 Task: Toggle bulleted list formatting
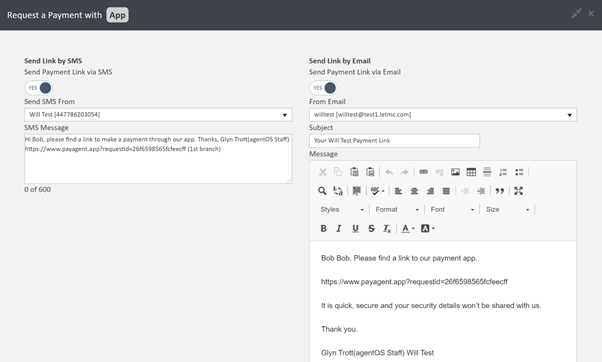519,172
